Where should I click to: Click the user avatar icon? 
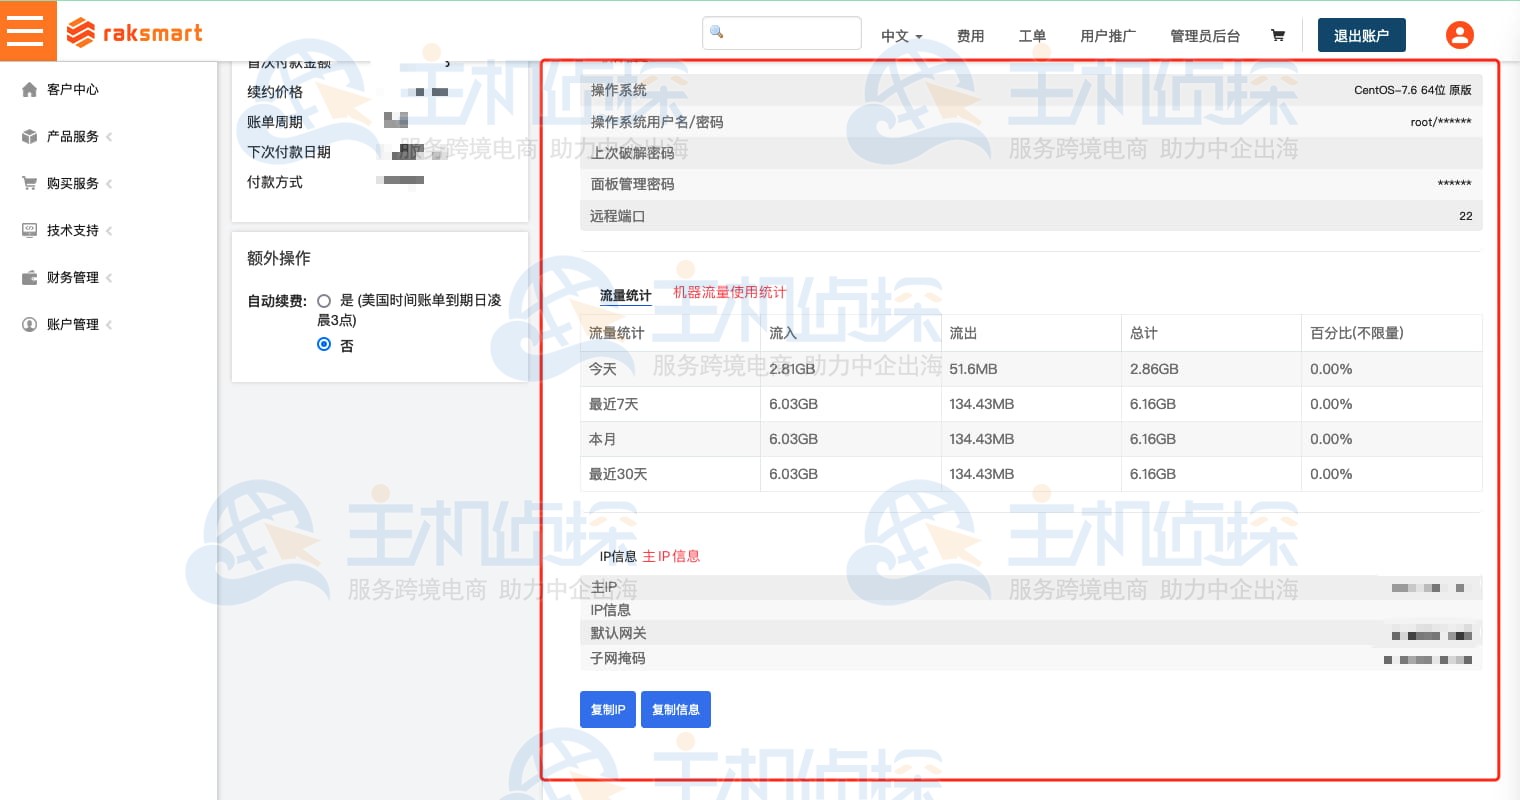pyautogui.click(x=1459, y=35)
